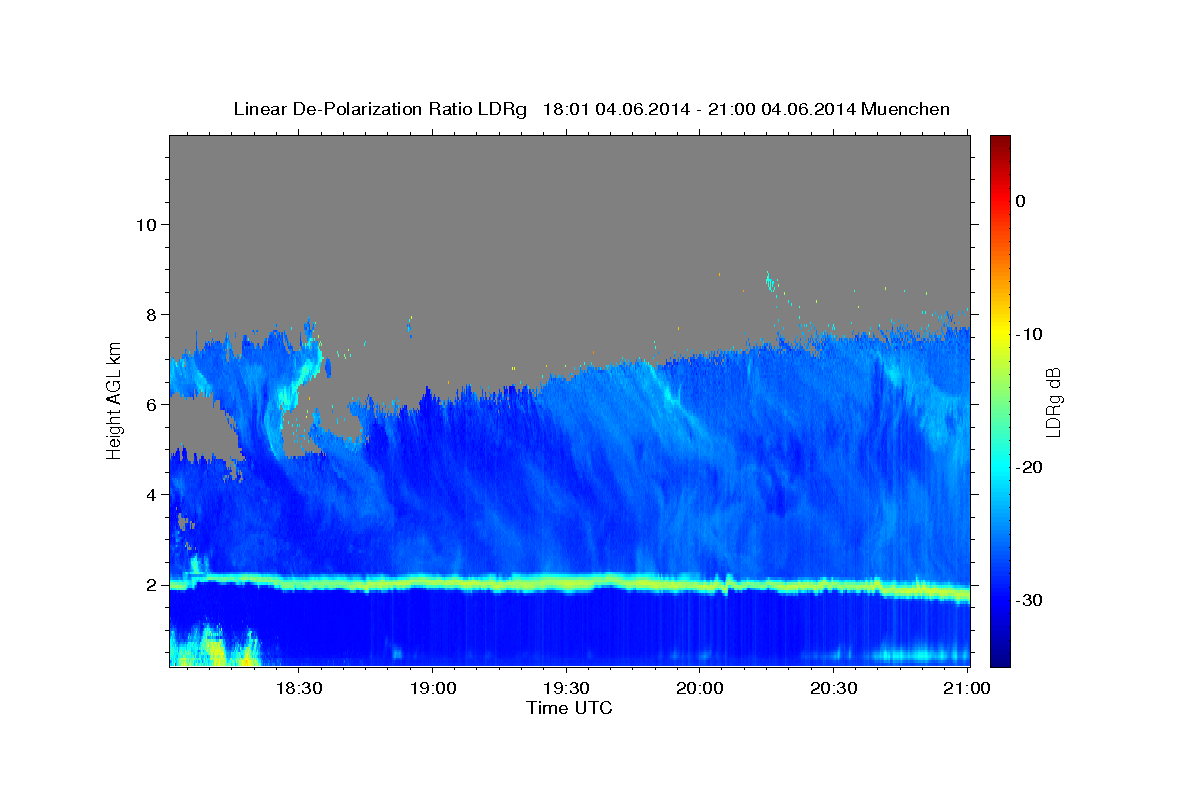Click the colorbar label '0'
The width and height of the screenshot is (1200, 800).
(1020, 201)
